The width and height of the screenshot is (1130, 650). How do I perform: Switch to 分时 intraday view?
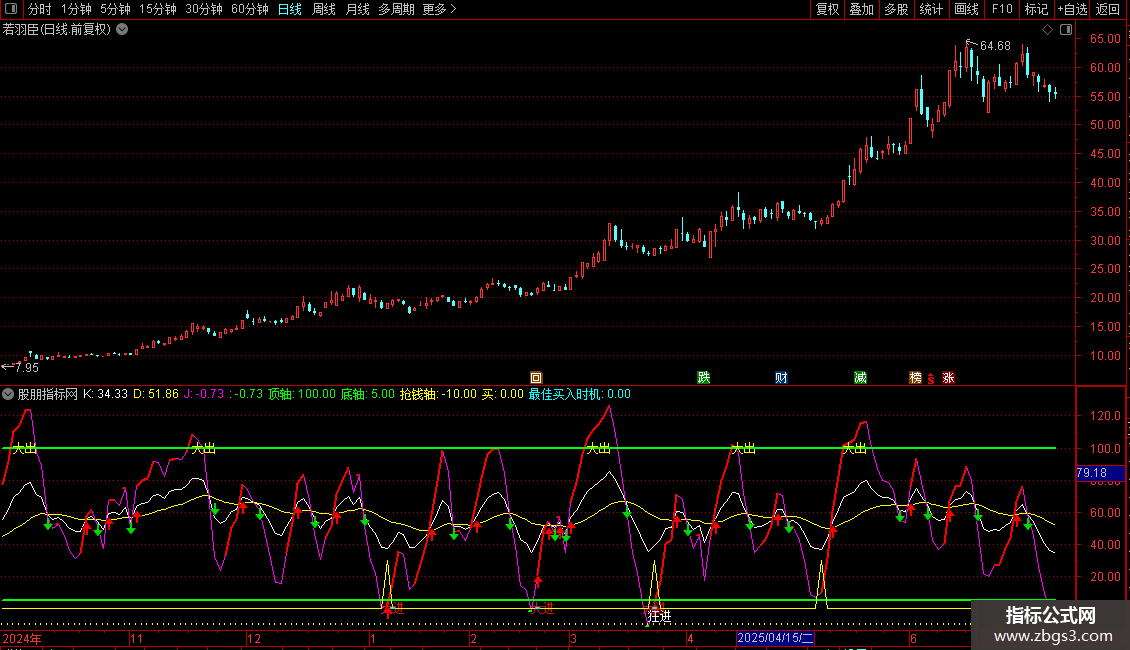[39, 9]
